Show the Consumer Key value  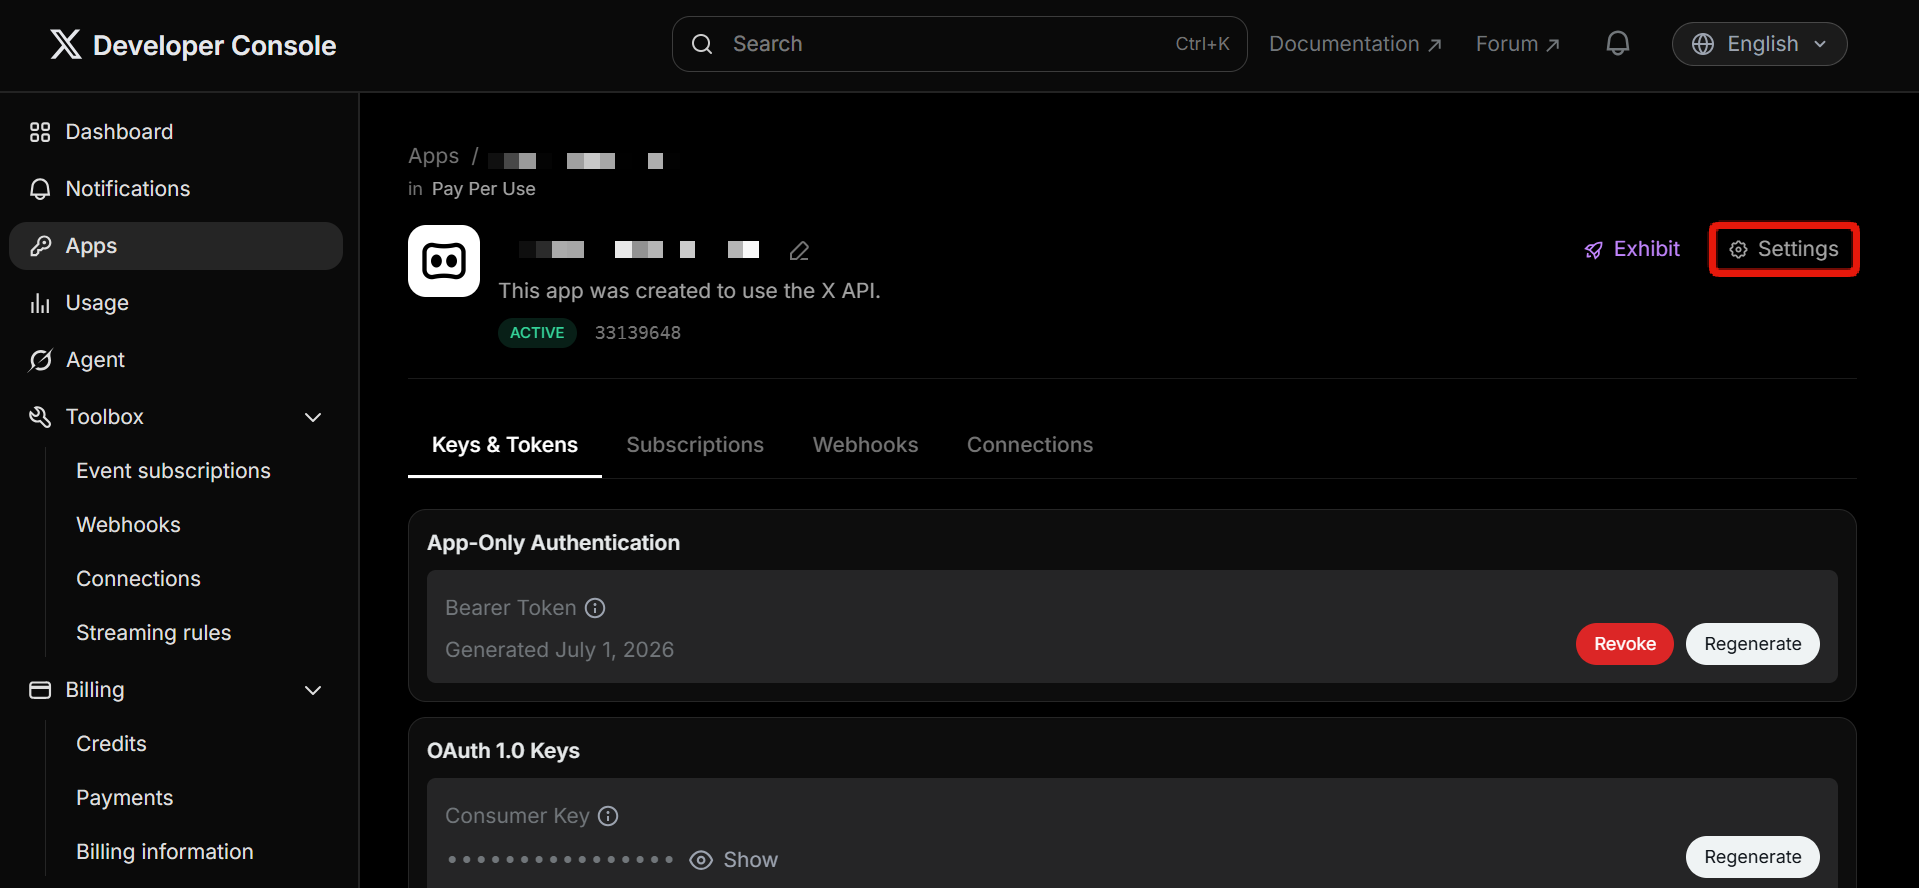[x=734, y=860]
